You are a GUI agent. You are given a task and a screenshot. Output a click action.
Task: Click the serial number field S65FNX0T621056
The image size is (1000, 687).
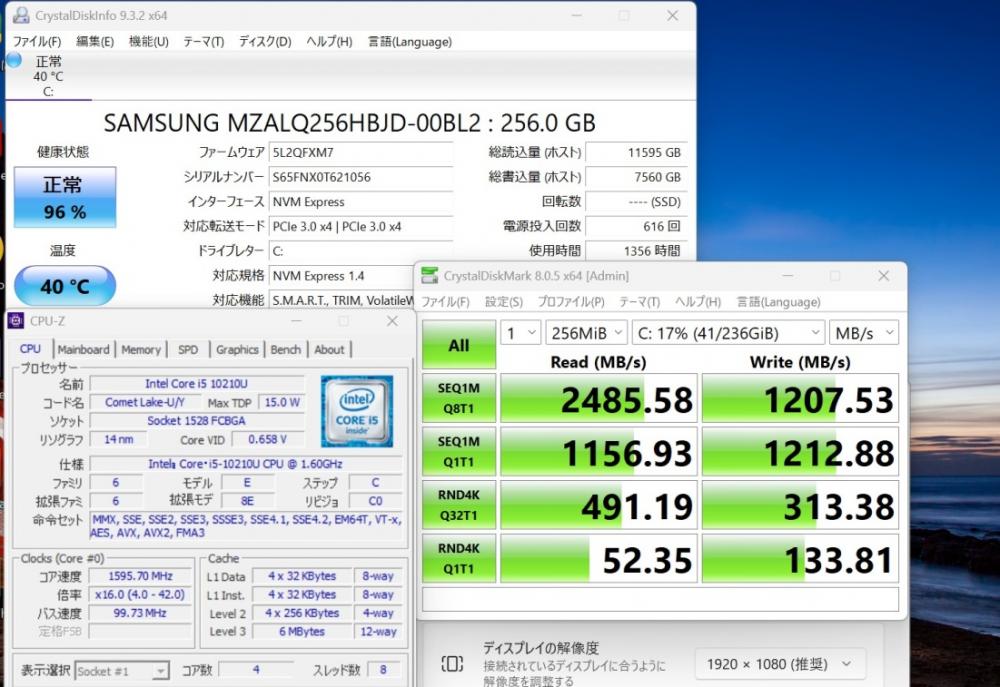point(360,177)
